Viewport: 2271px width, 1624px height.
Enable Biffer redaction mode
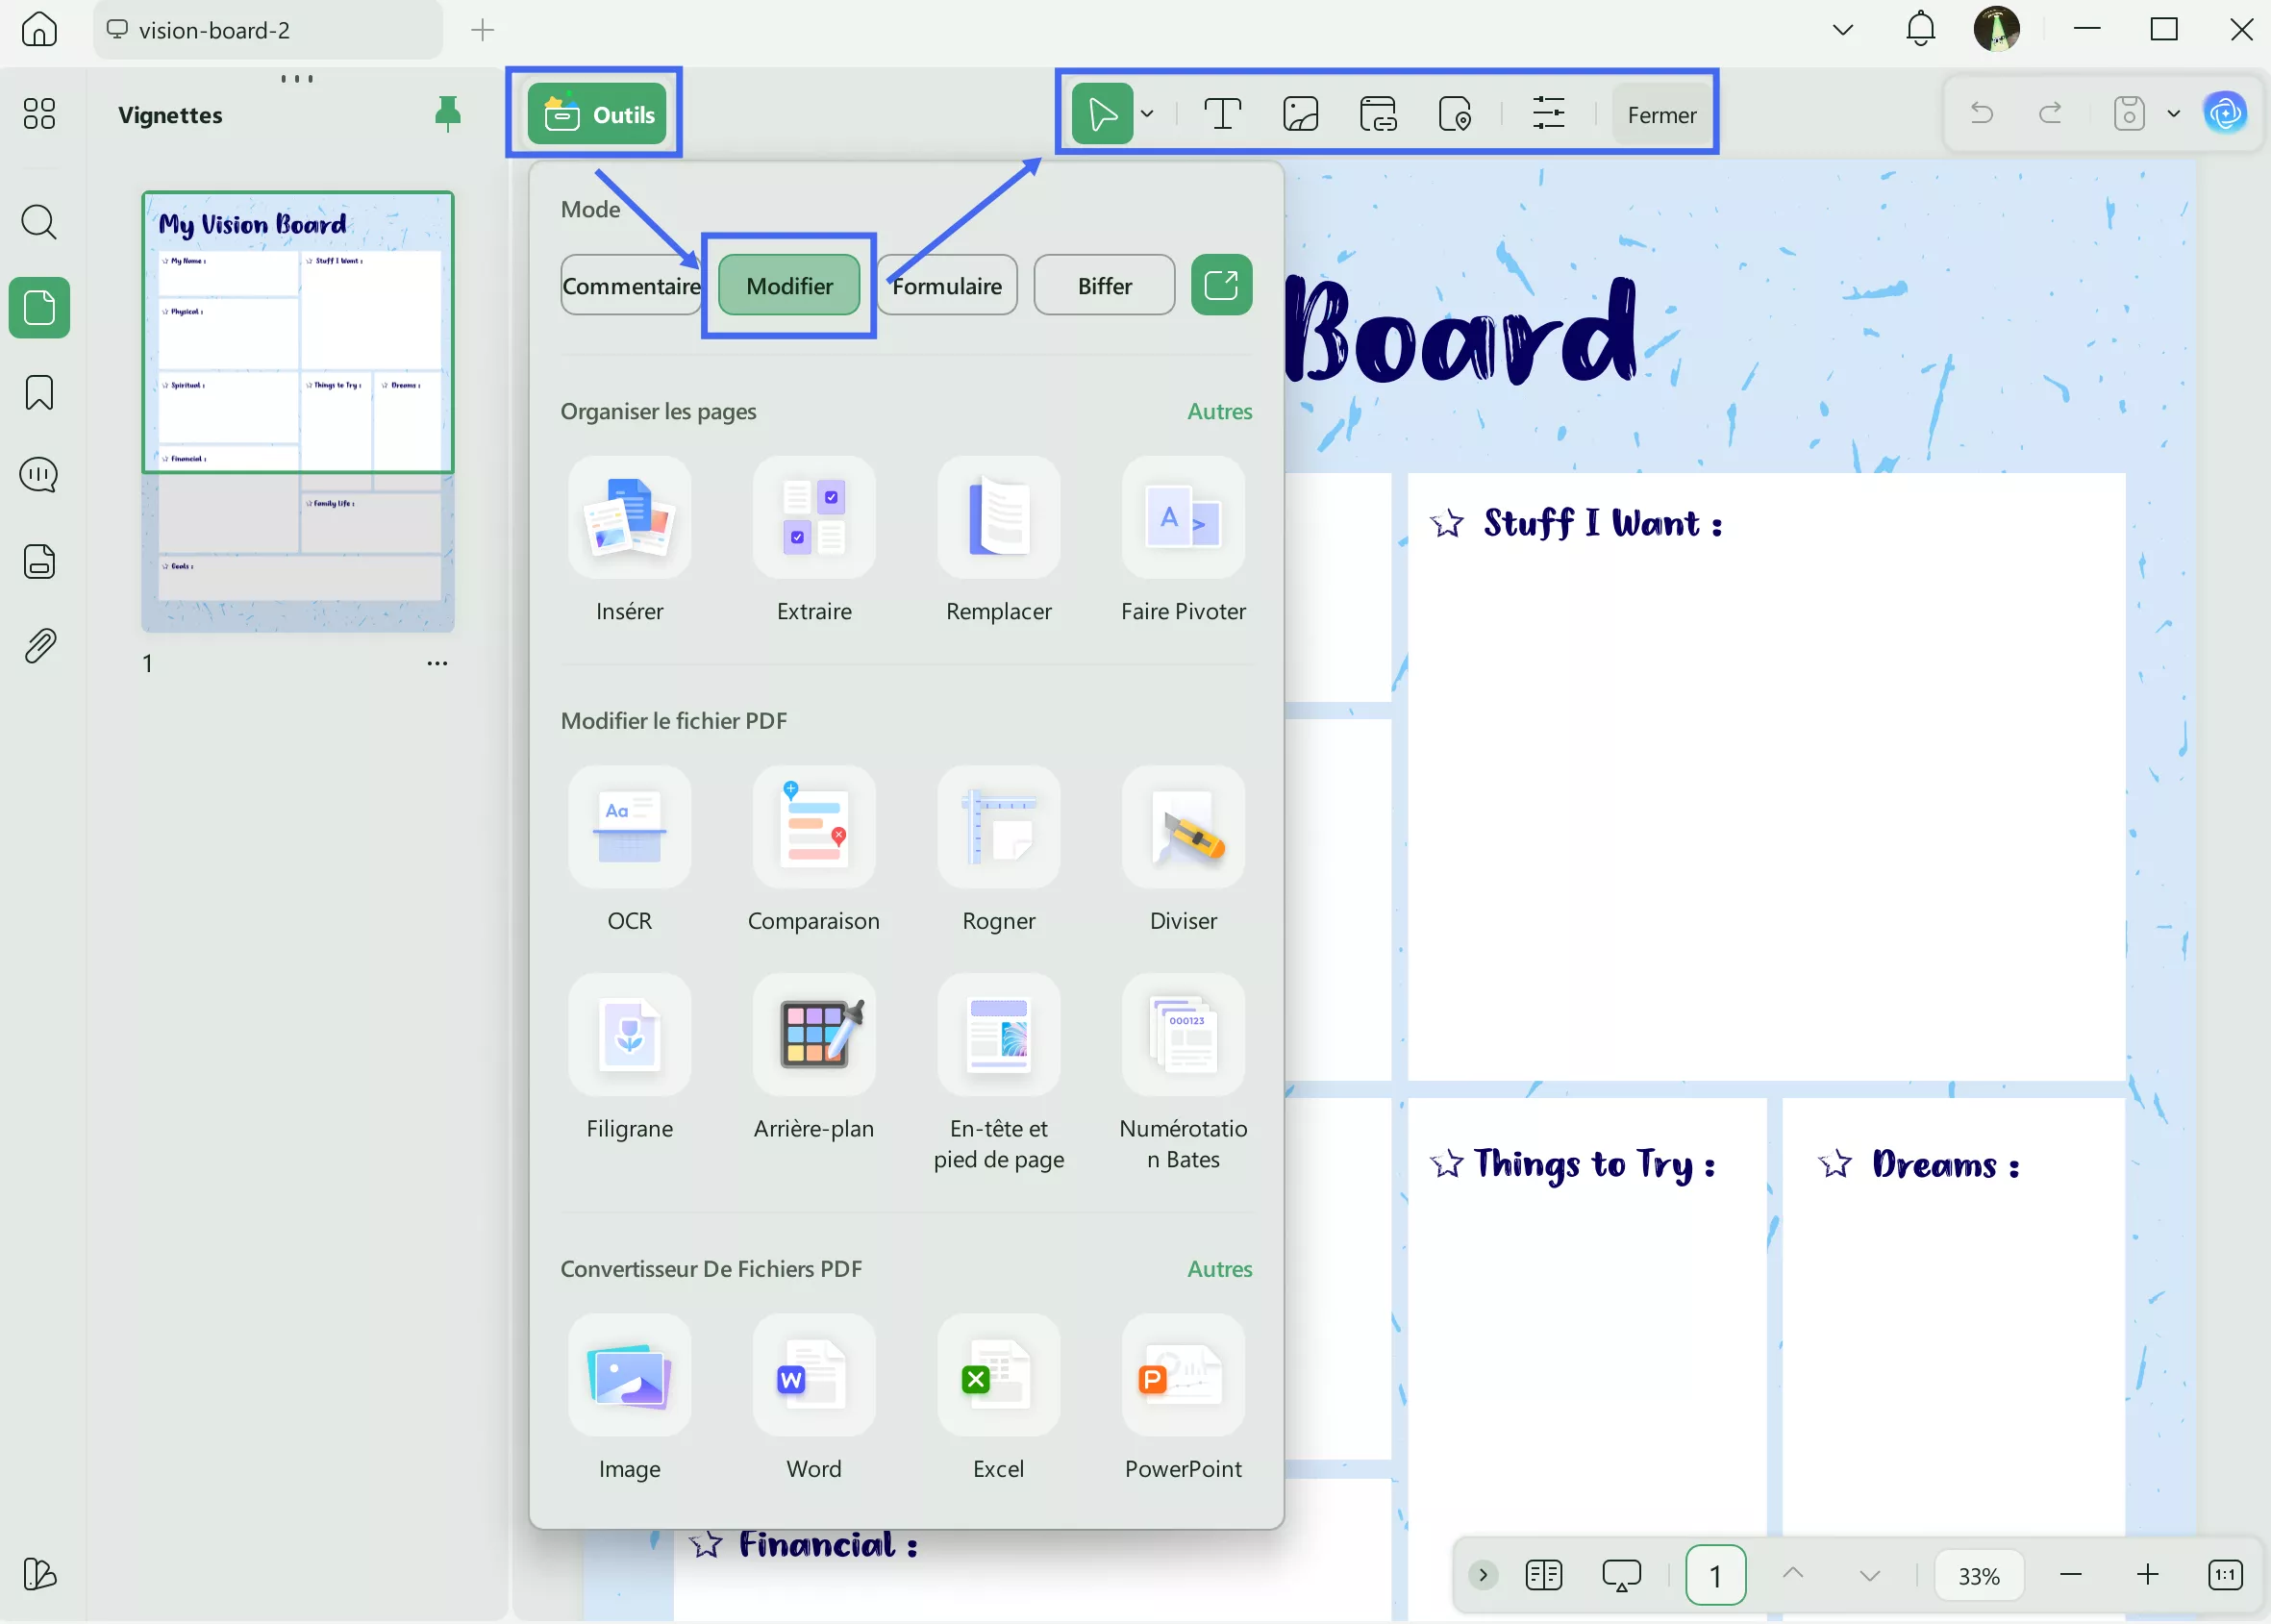1103,285
